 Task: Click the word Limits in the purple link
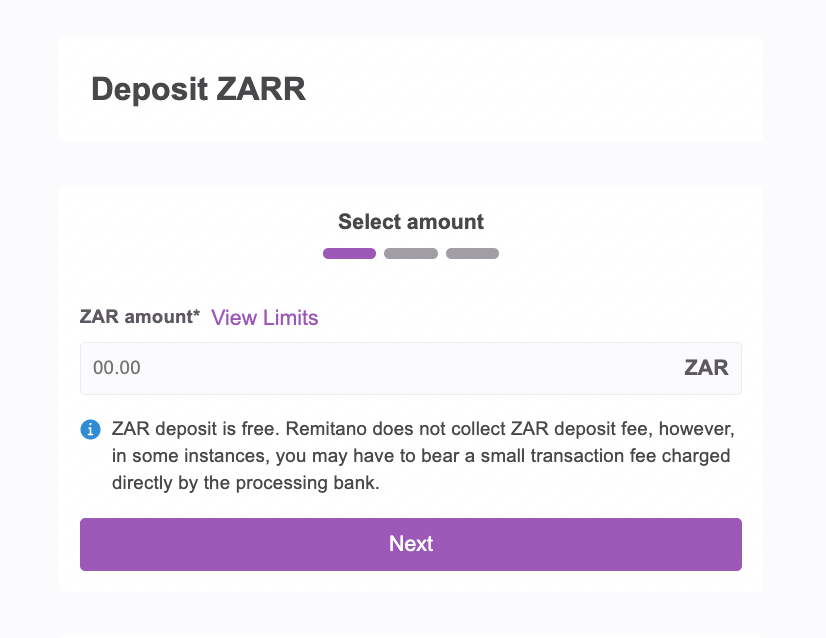[x=290, y=318]
